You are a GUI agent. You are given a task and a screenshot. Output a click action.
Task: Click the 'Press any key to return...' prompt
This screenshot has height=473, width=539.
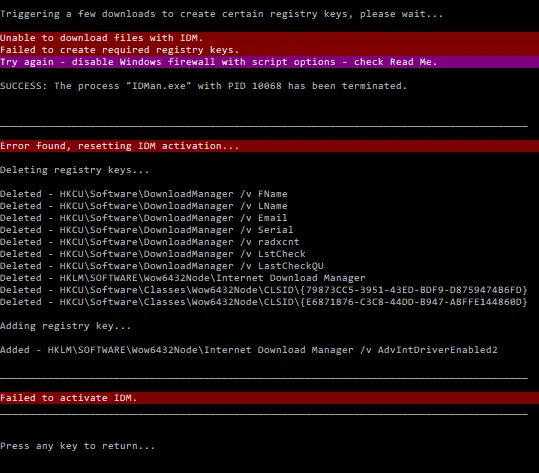coord(77,446)
